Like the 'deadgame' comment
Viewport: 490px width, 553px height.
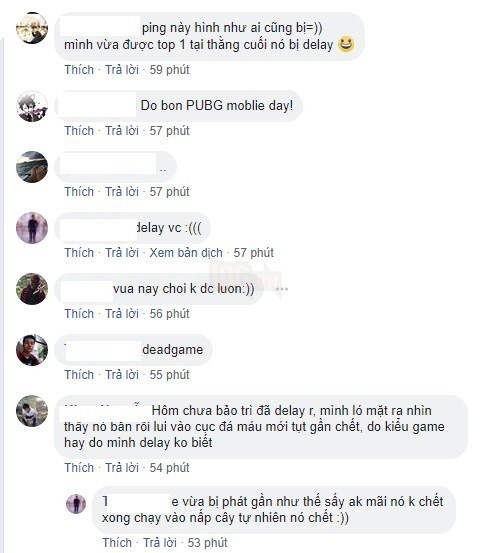pos(79,375)
